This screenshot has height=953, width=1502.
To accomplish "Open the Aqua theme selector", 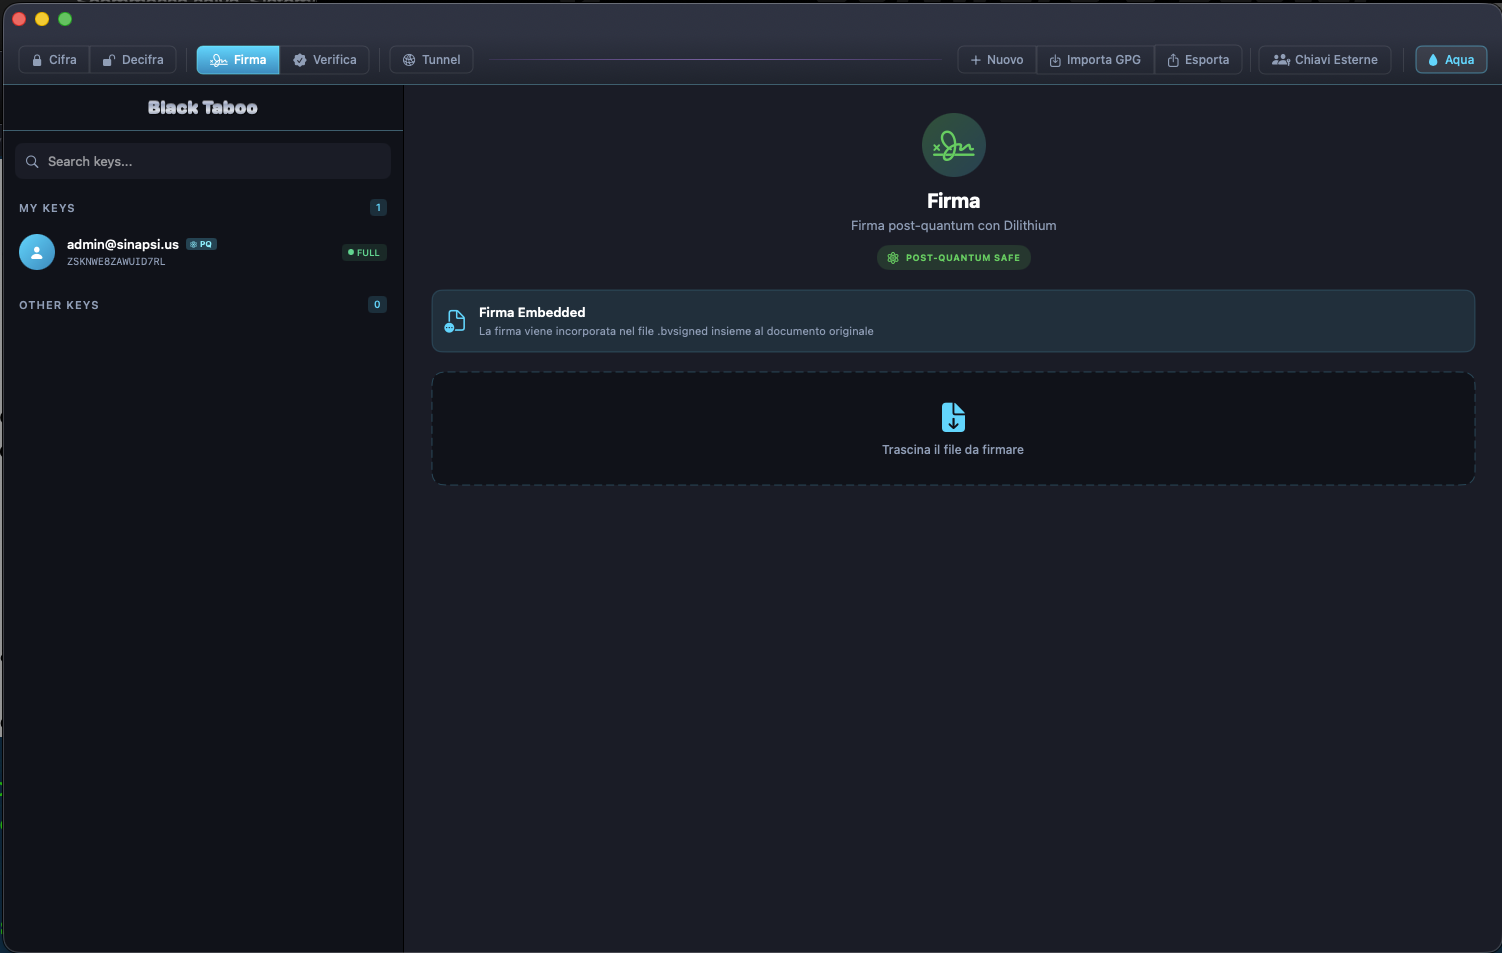I will click(x=1451, y=60).
